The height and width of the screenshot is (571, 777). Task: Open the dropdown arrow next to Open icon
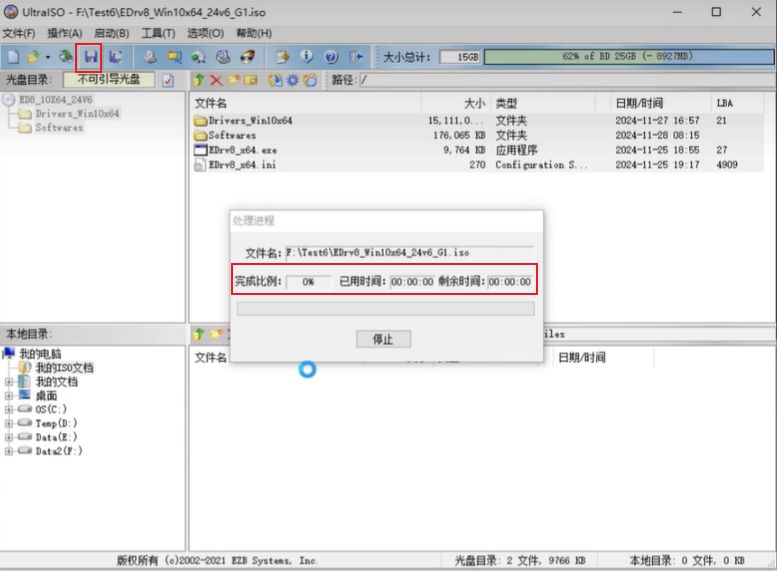click(x=47, y=57)
